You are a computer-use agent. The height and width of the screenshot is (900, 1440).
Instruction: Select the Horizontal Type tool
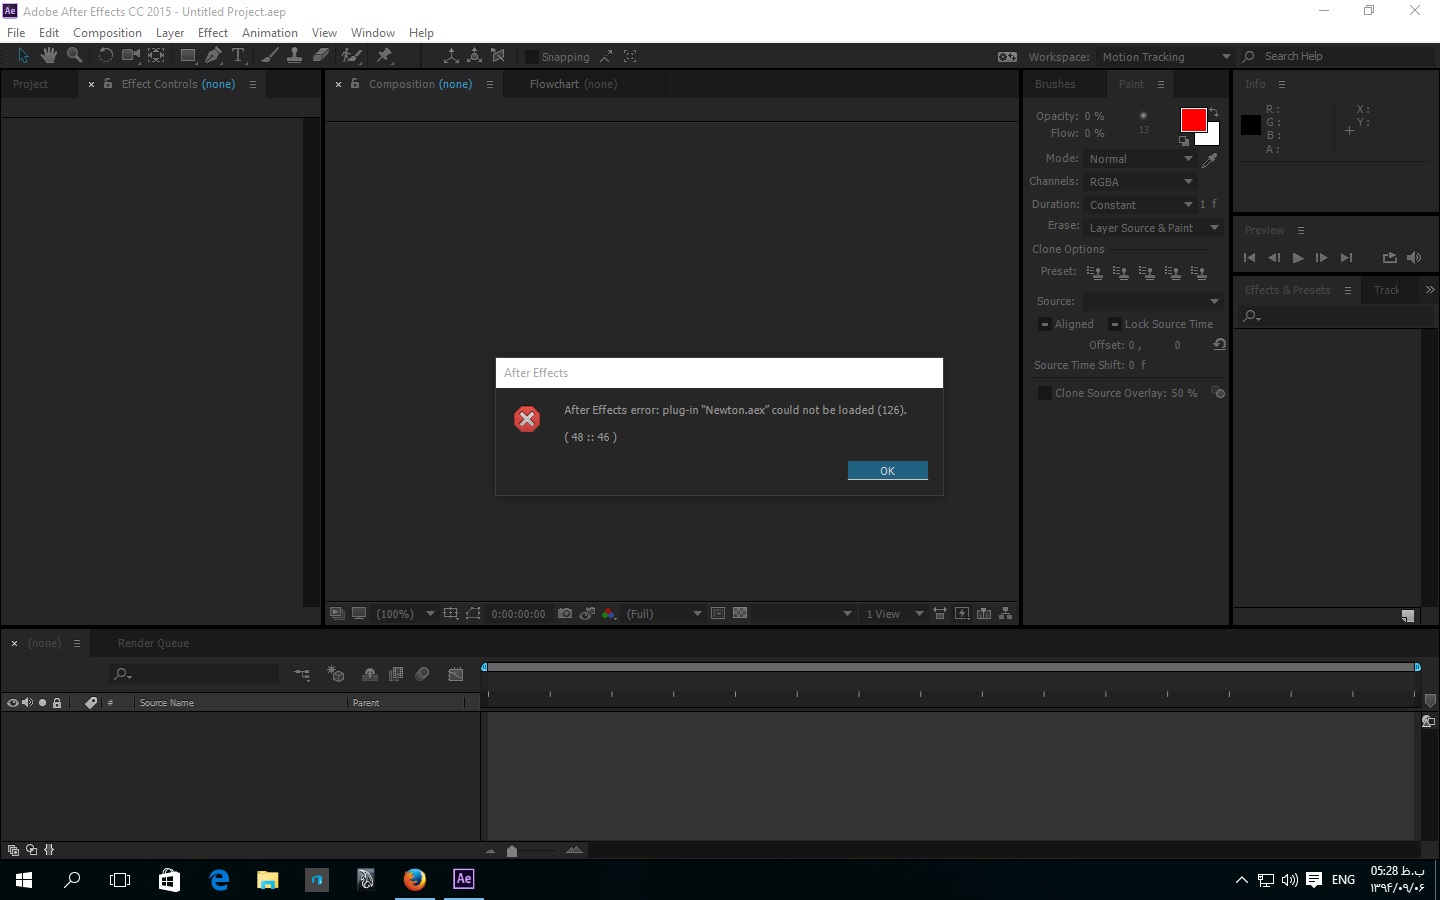[238, 56]
